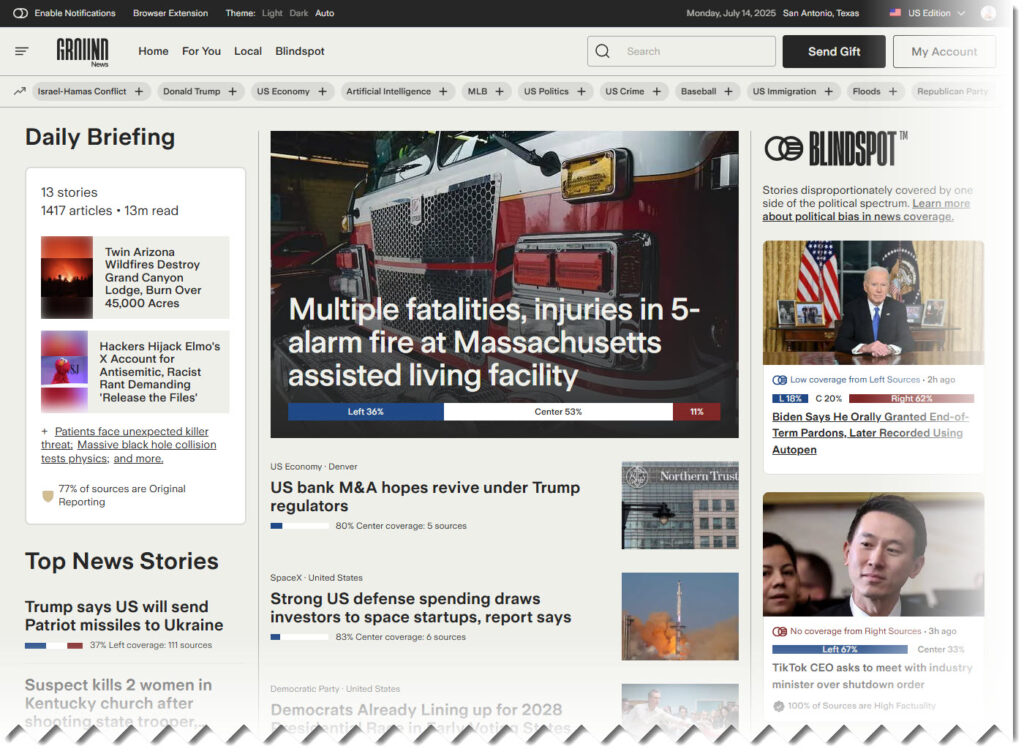
Task: Click the My Account button
Action: (x=944, y=52)
